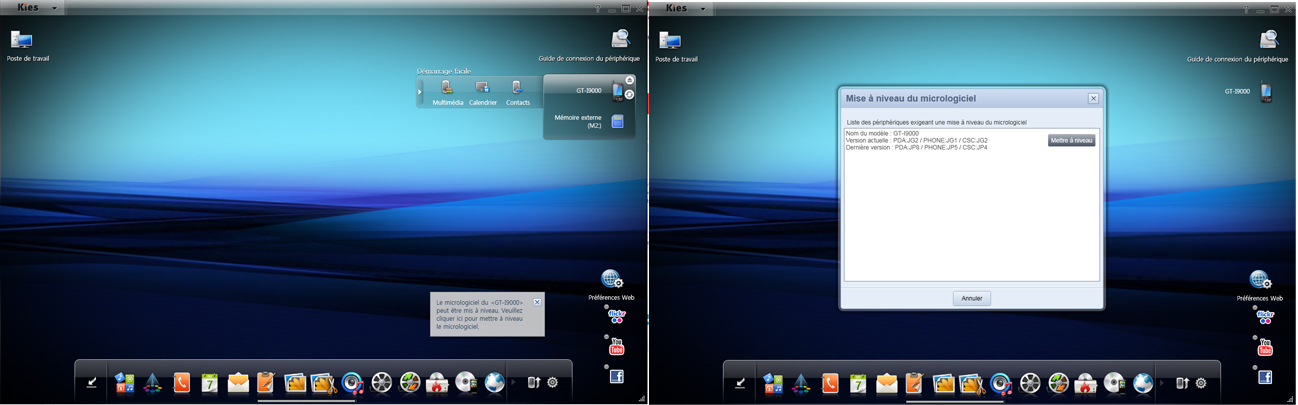
Task: Click the dock scroll bar in left window
Action: 306,401
